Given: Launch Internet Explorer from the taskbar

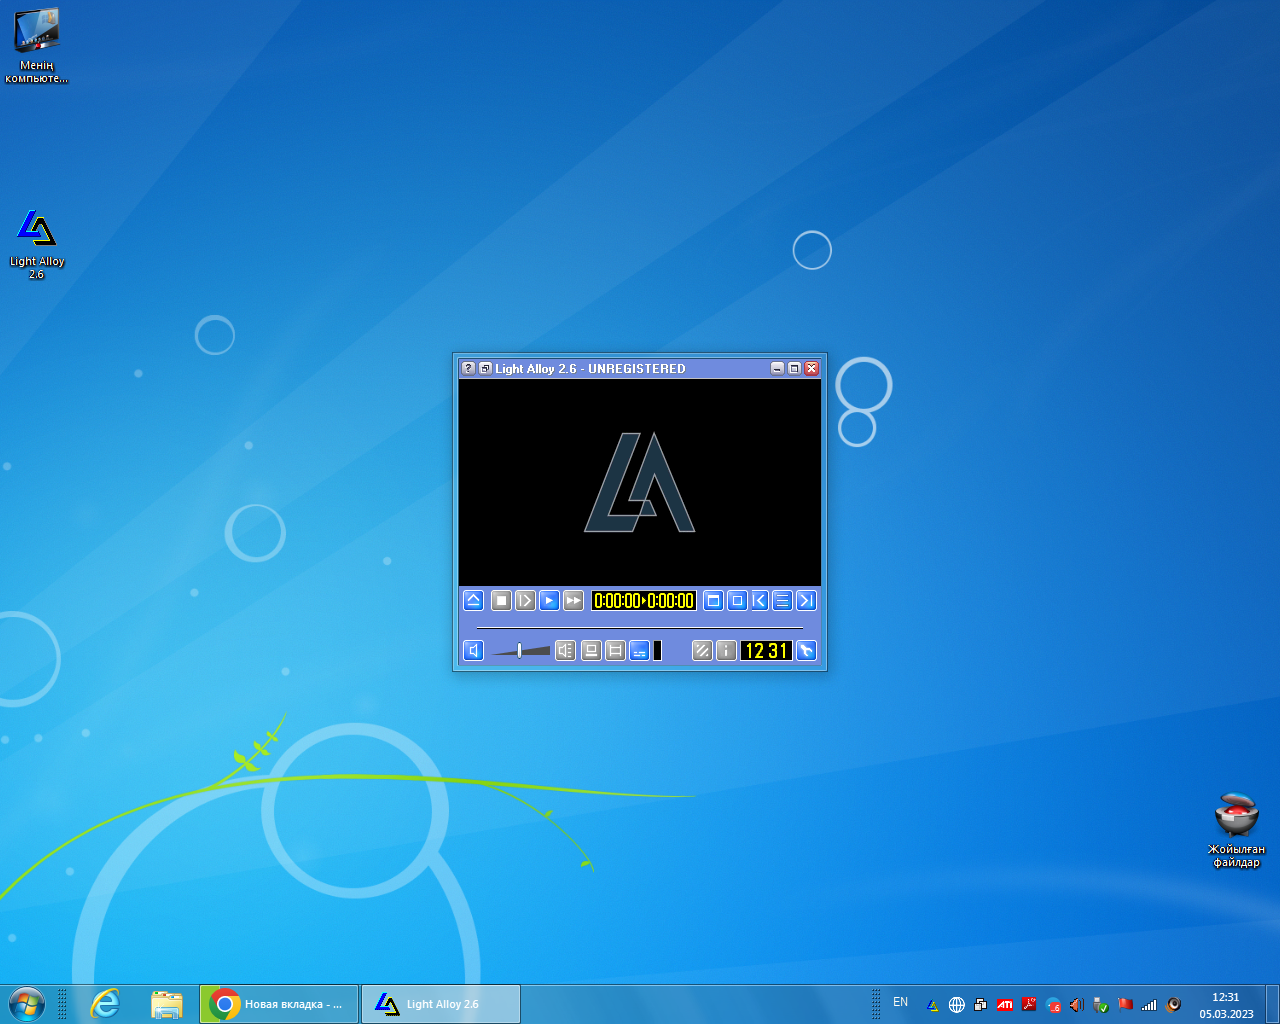Looking at the screenshot, I should 105,1004.
